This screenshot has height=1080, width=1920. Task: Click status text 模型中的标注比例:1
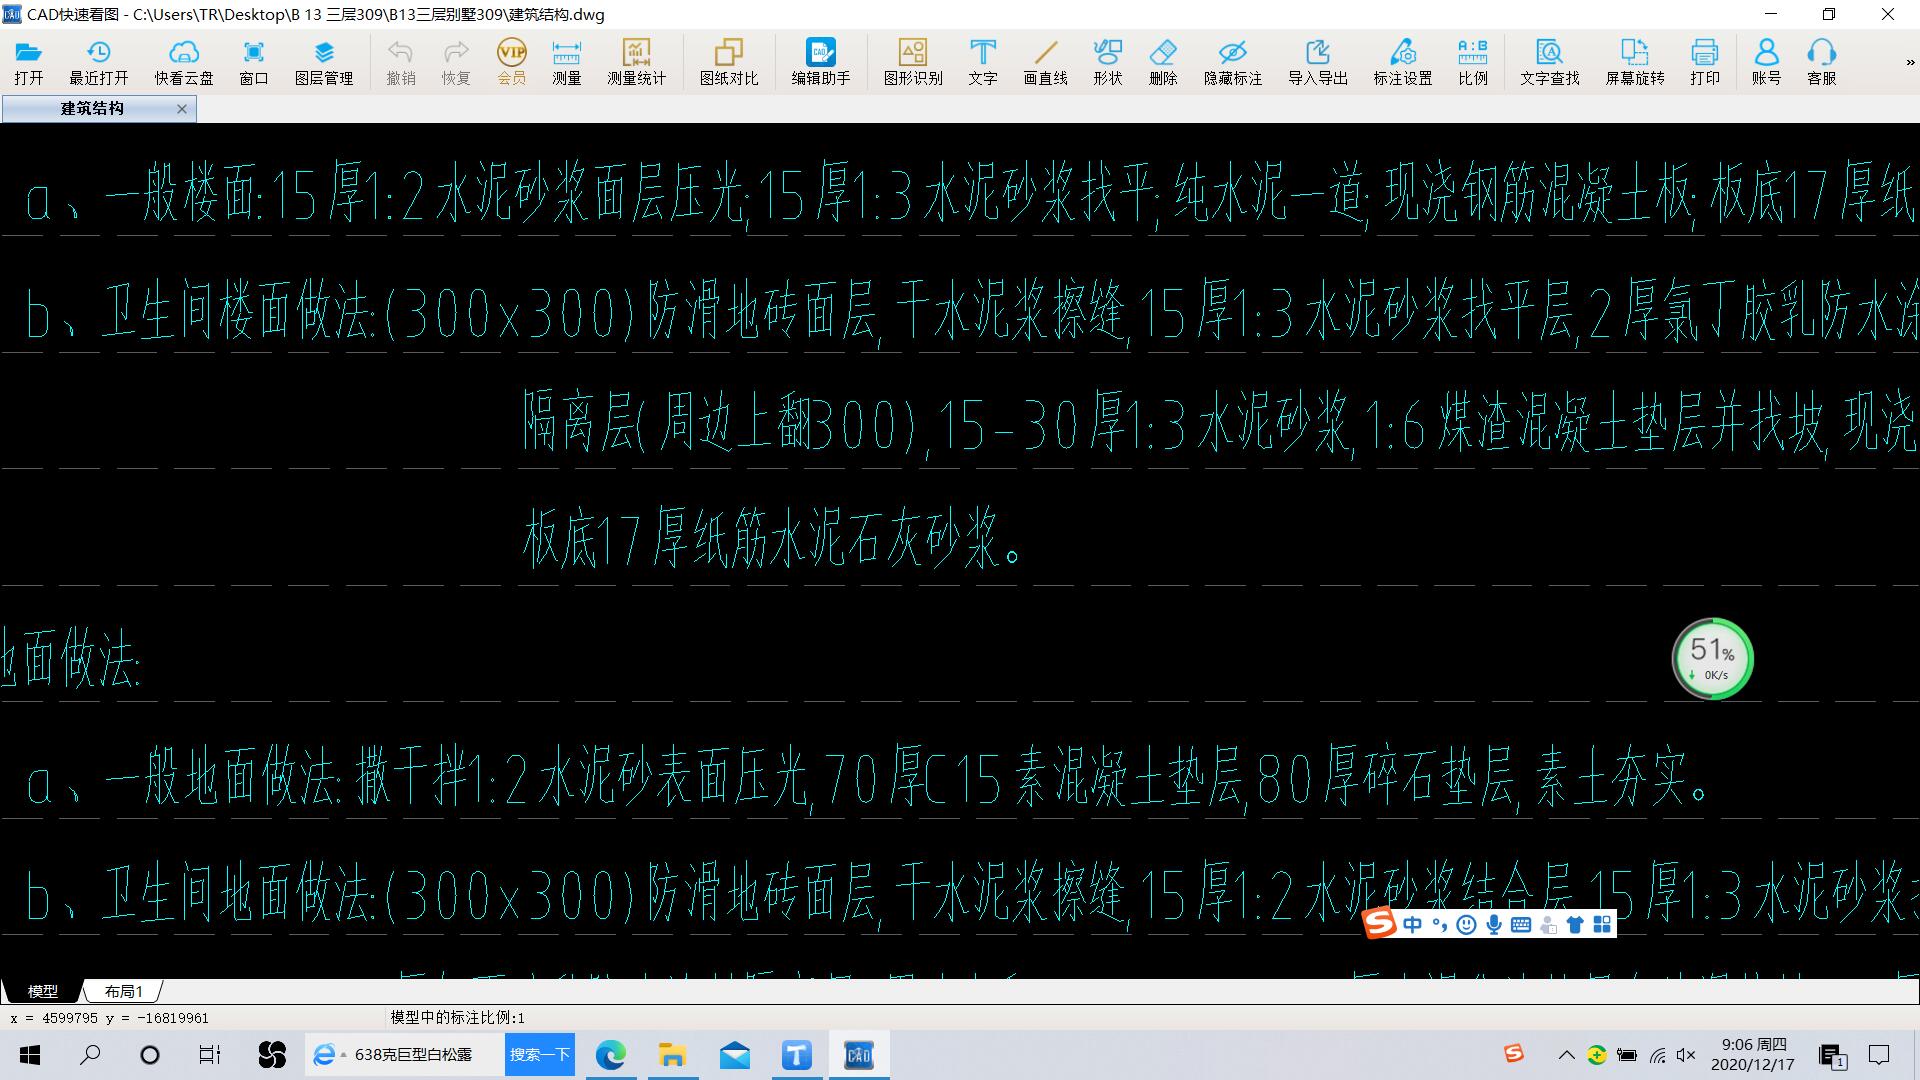point(457,1018)
